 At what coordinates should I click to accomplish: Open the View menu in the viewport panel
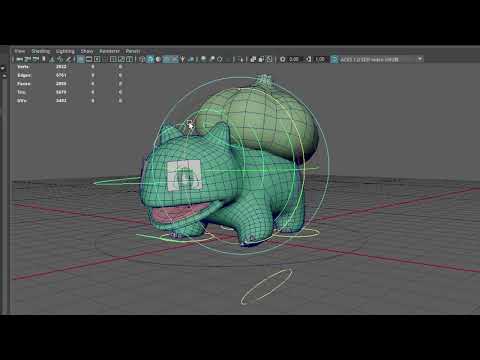[20, 51]
